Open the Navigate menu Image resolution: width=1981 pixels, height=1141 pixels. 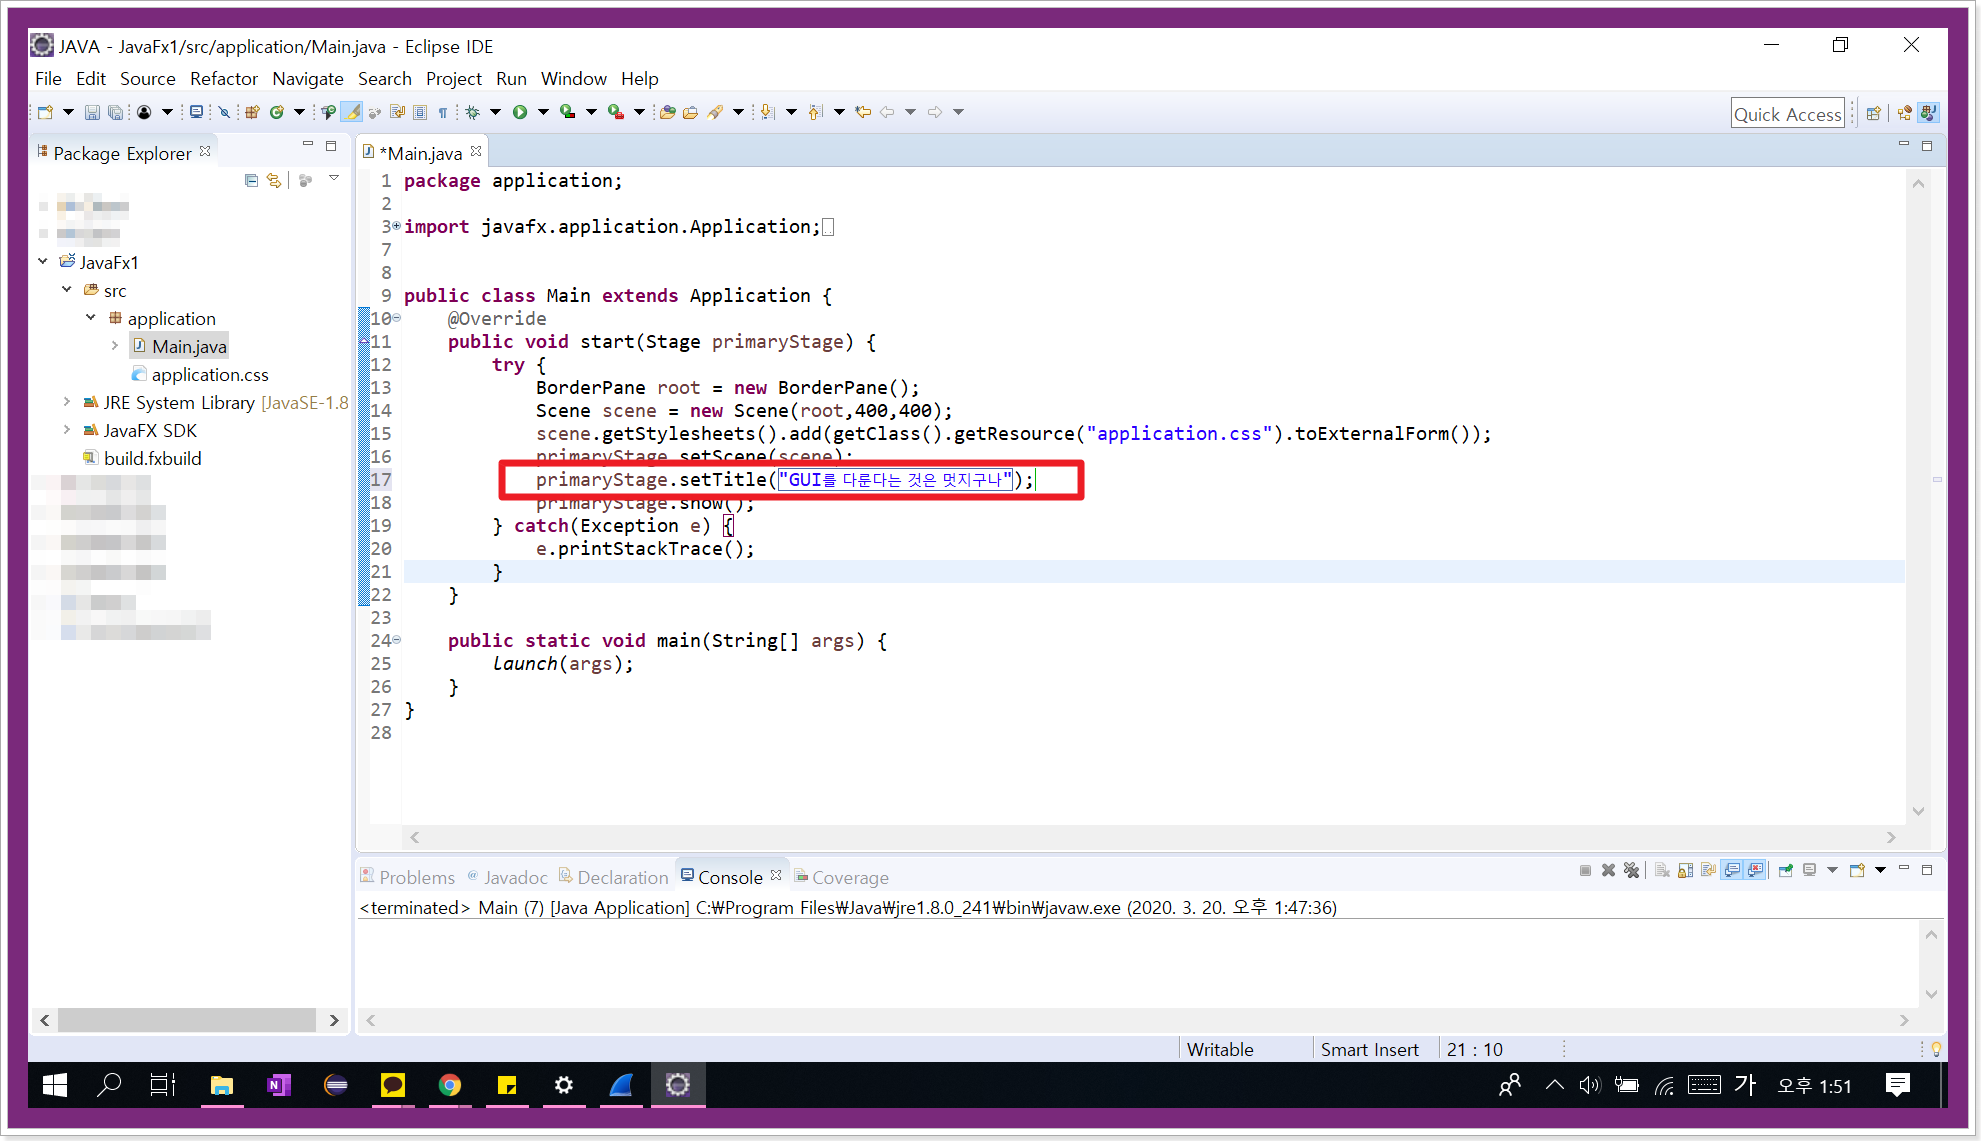pyautogui.click(x=307, y=78)
